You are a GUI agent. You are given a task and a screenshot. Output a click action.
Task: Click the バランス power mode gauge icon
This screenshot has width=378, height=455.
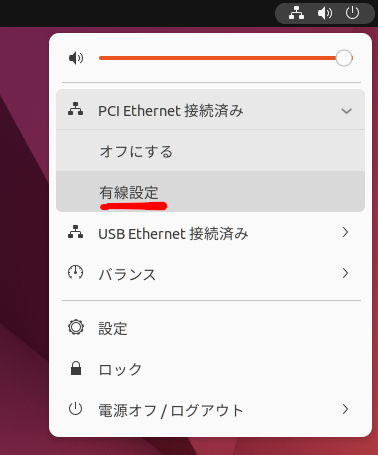pos(76,272)
